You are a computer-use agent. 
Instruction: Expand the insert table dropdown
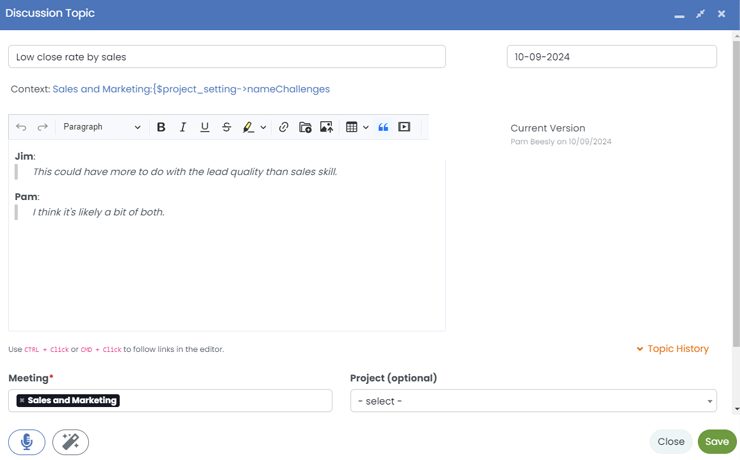click(366, 127)
